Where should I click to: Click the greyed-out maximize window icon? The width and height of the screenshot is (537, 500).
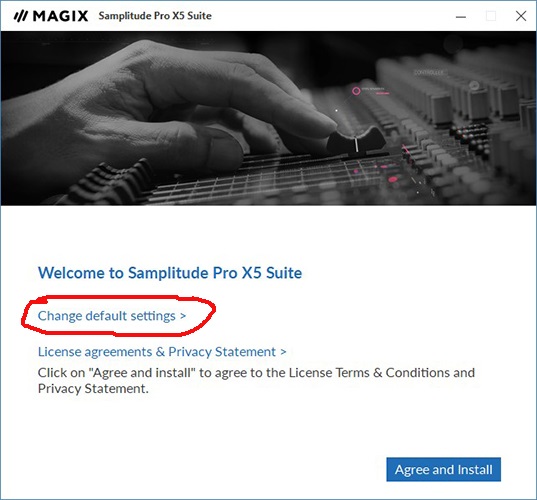point(491,16)
